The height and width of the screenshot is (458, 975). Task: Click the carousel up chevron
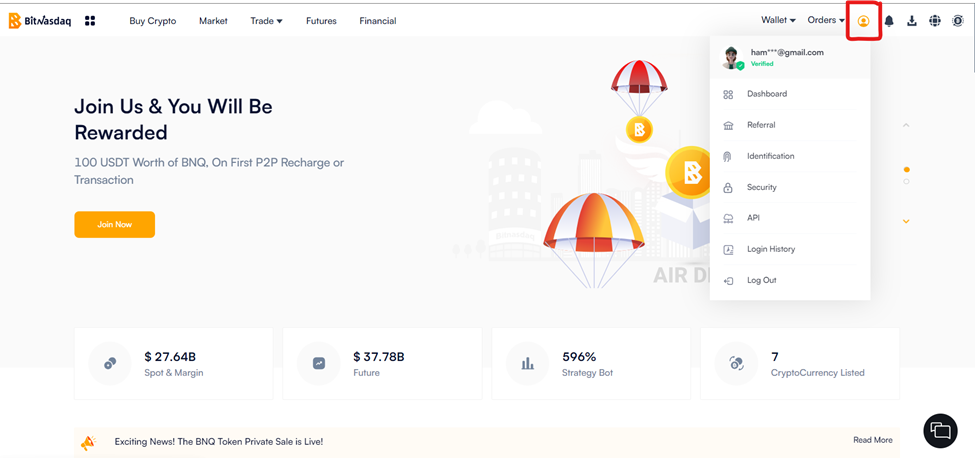coord(906,126)
